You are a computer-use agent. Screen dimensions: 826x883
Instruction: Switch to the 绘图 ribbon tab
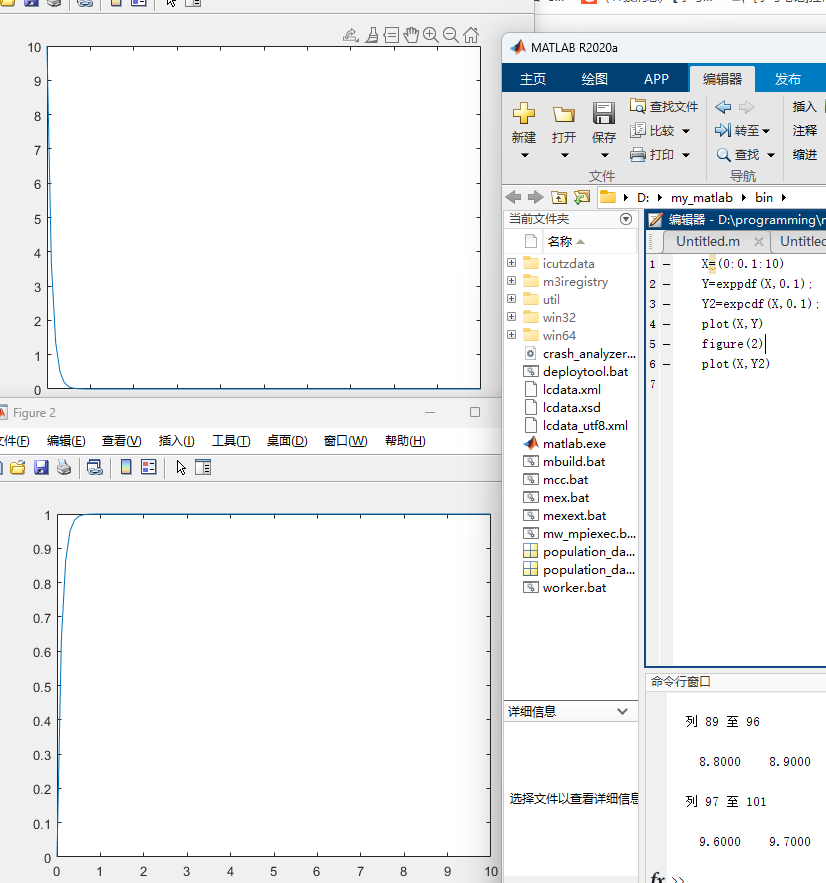tap(595, 79)
